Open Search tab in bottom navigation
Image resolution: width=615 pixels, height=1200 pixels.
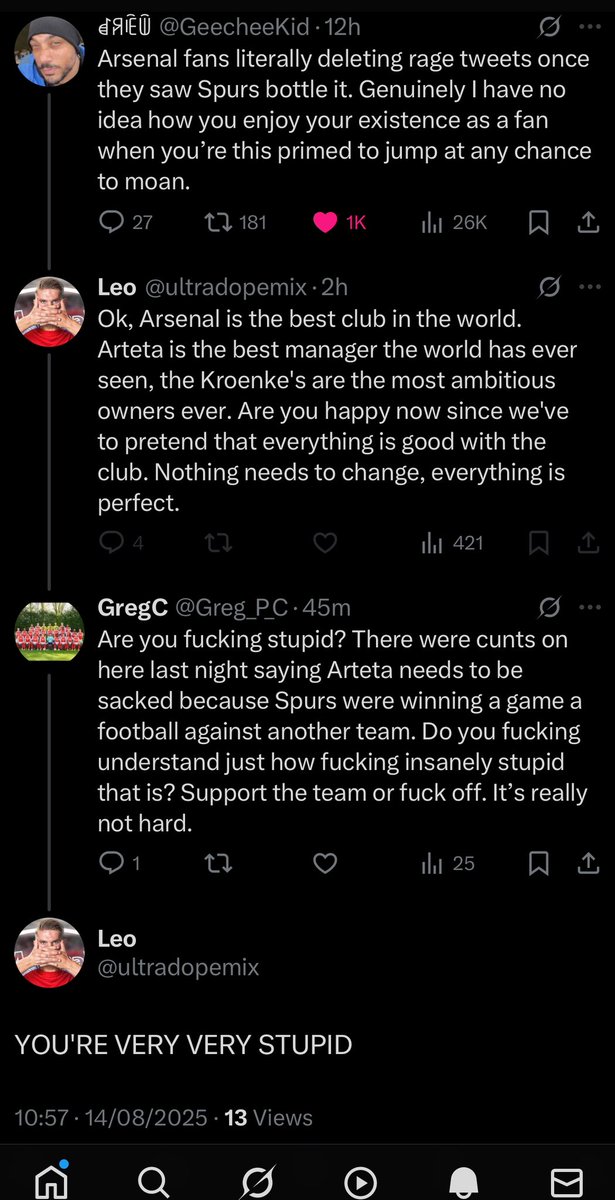153,1180
